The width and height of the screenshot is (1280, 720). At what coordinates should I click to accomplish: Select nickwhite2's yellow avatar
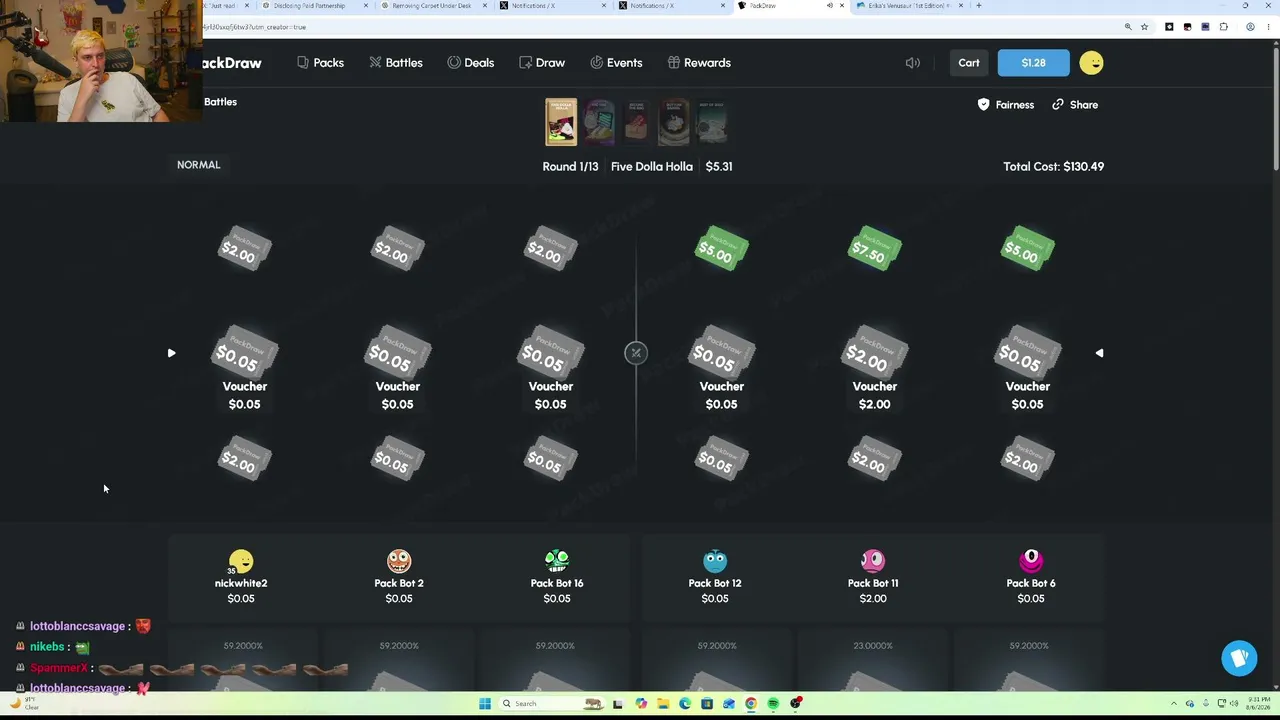[241, 561]
